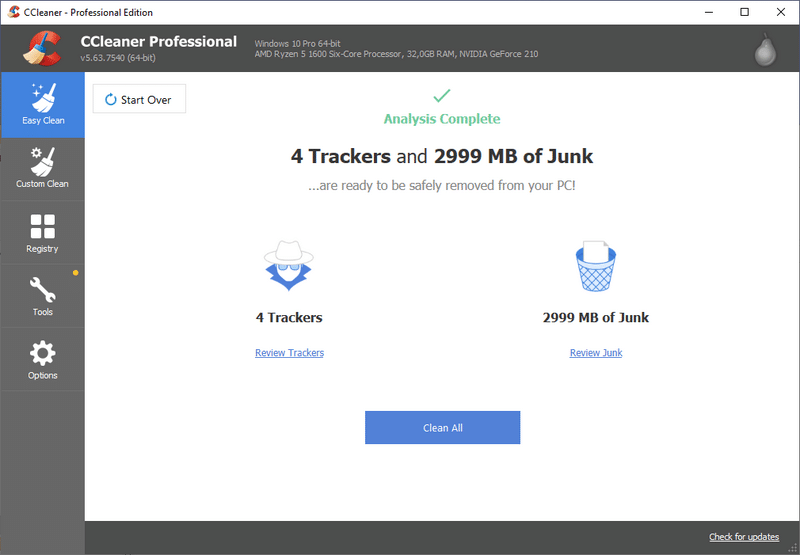The width and height of the screenshot is (800, 555).
Task: Click the Start Over button
Action: tap(139, 100)
